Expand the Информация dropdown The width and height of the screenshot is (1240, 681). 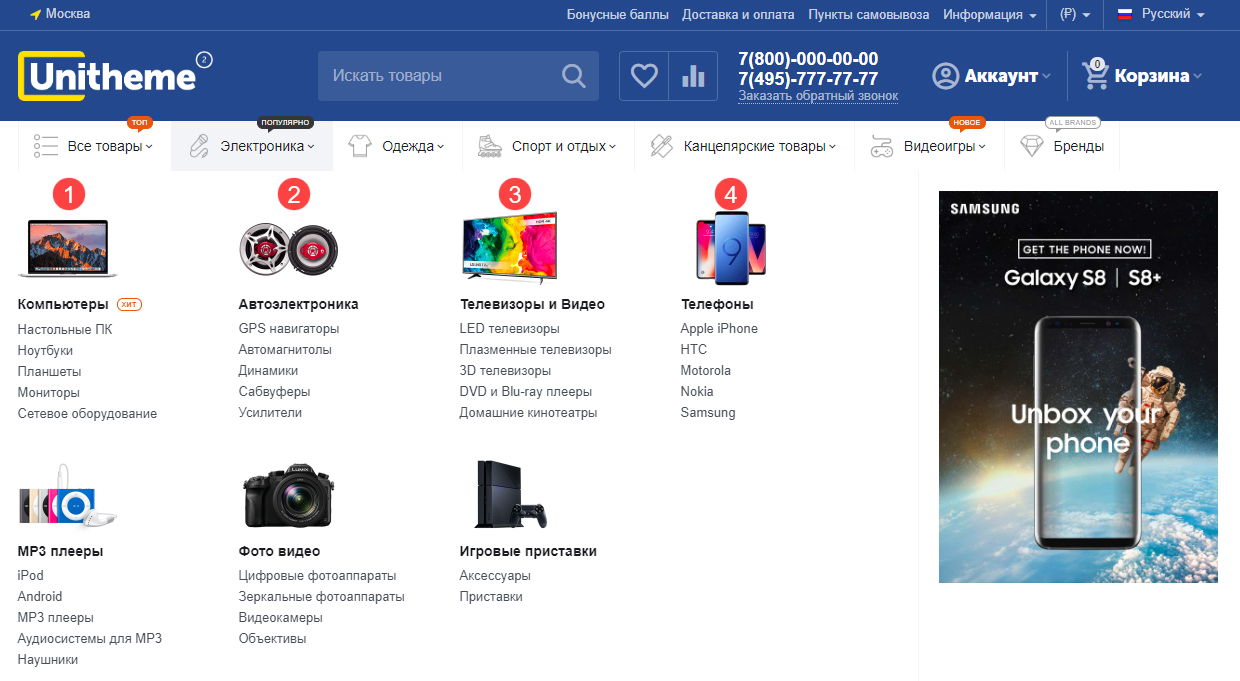click(x=989, y=15)
